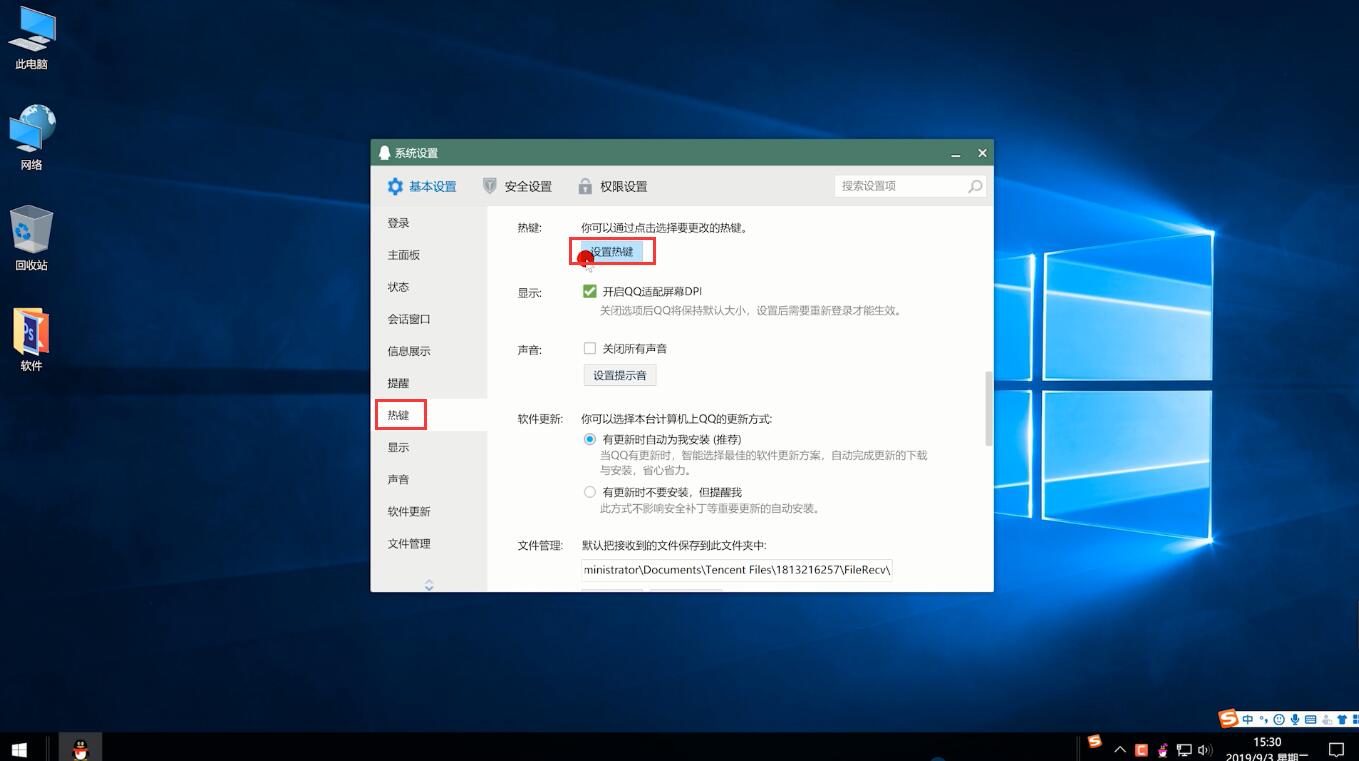Select 热键 in the settings sidebar
Image resolution: width=1359 pixels, height=761 pixels.
coord(429,415)
